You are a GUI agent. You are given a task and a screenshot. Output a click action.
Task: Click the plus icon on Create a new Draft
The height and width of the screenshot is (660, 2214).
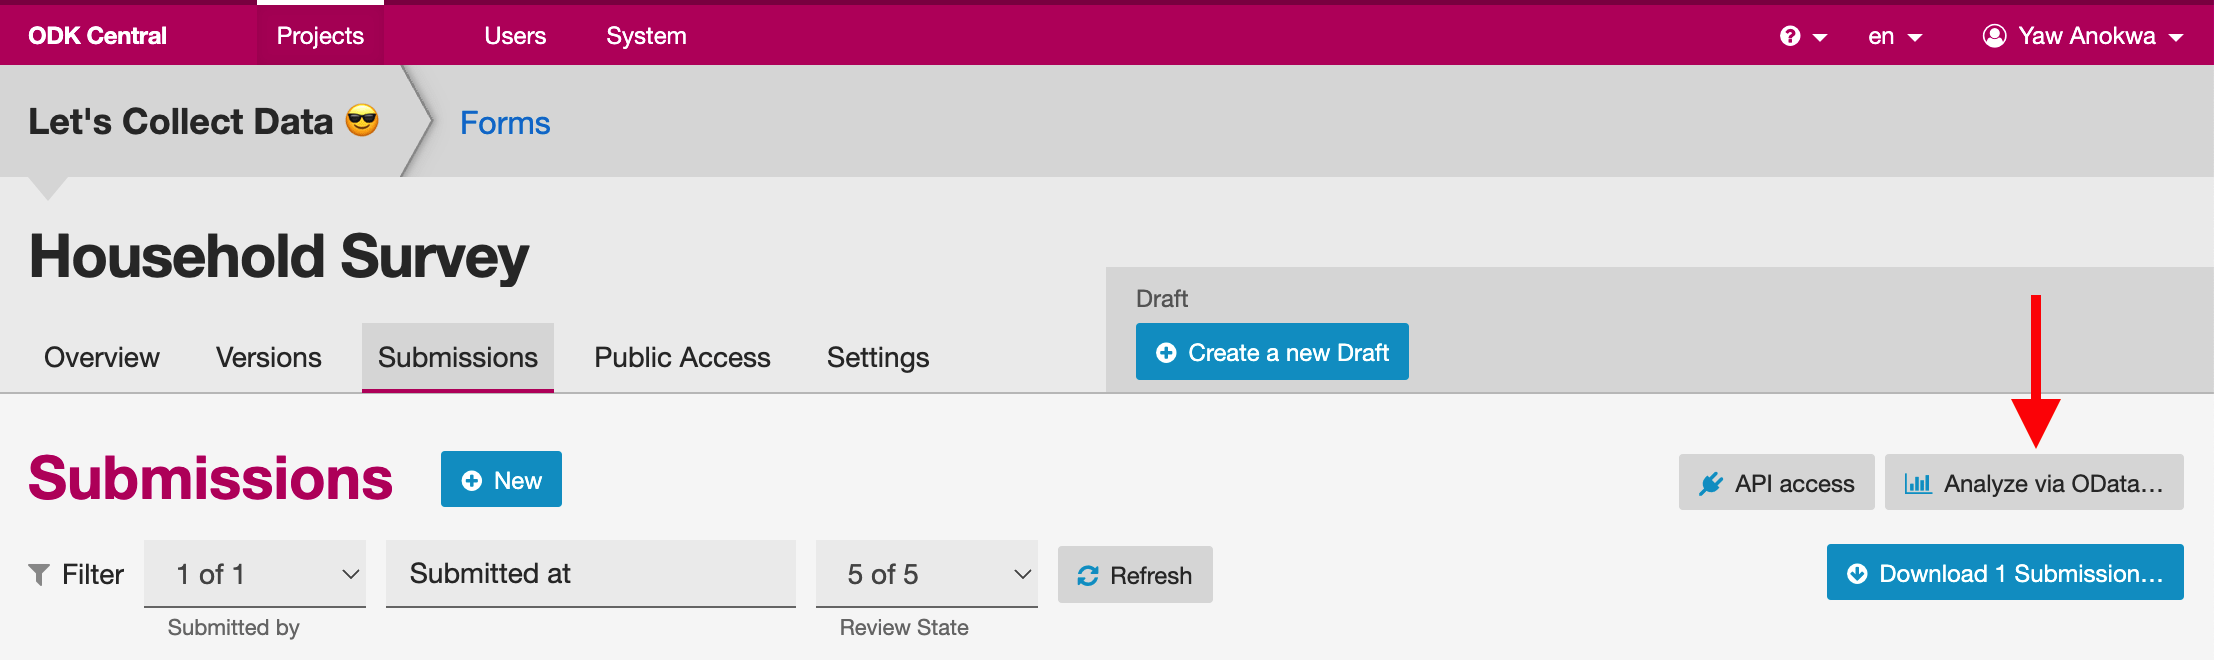click(1166, 353)
